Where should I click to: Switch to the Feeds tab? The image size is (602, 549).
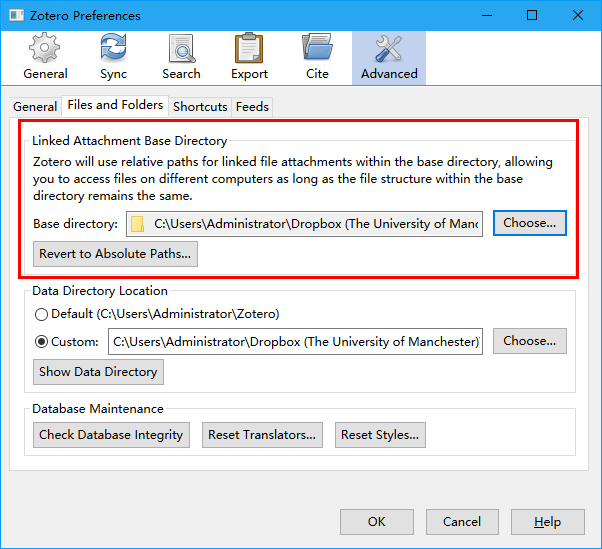(252, 106)
